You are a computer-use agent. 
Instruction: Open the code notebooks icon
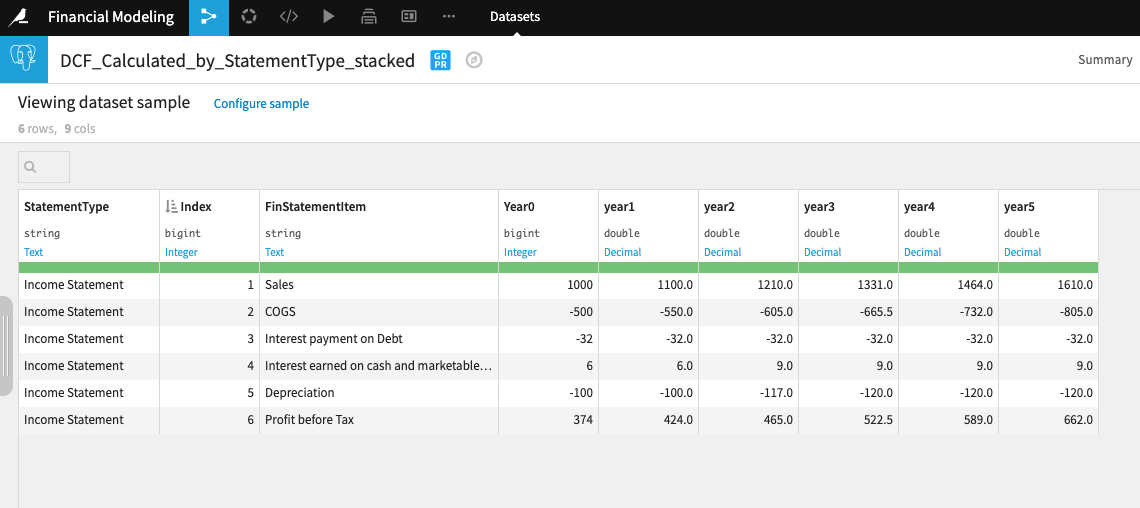pos(289,17)
